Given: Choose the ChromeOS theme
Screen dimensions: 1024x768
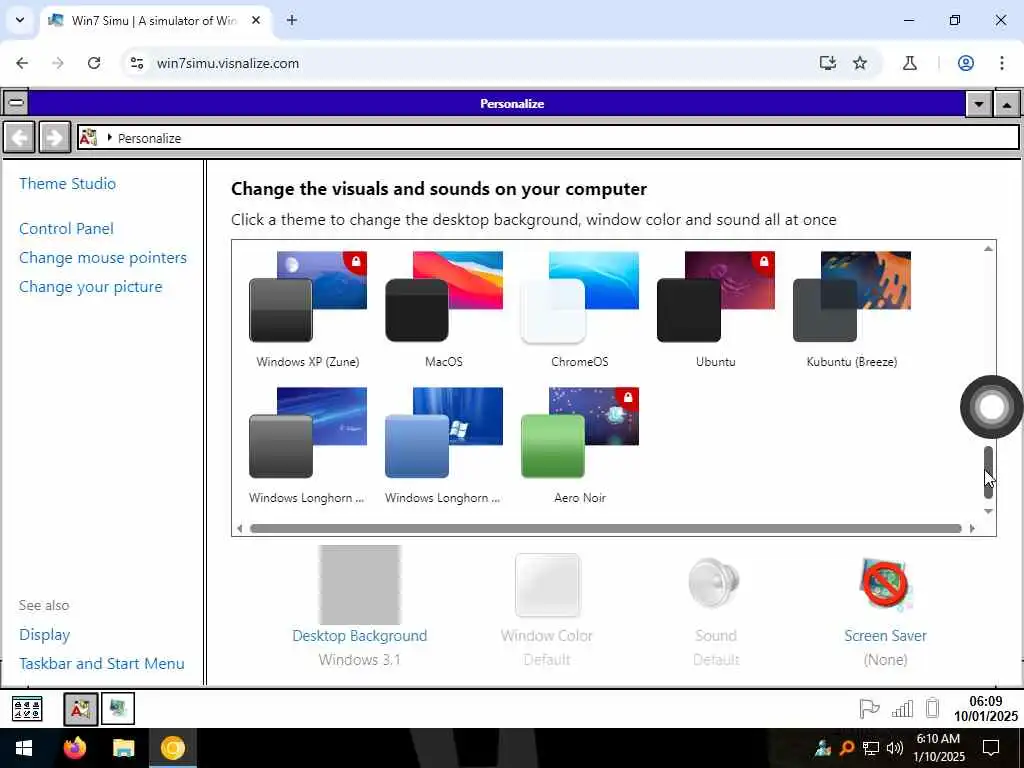Looking at the screenshot, I should pos(580,310).
